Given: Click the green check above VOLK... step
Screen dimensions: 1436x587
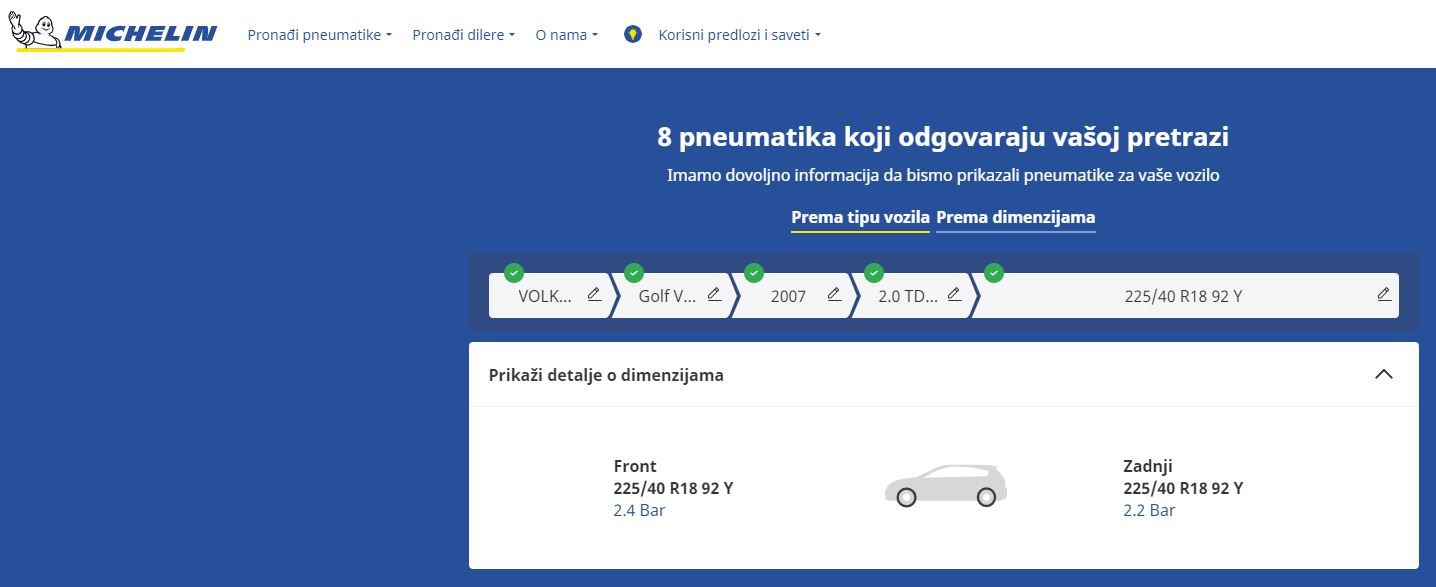Looking at the screenshot, I should [514, 272].
